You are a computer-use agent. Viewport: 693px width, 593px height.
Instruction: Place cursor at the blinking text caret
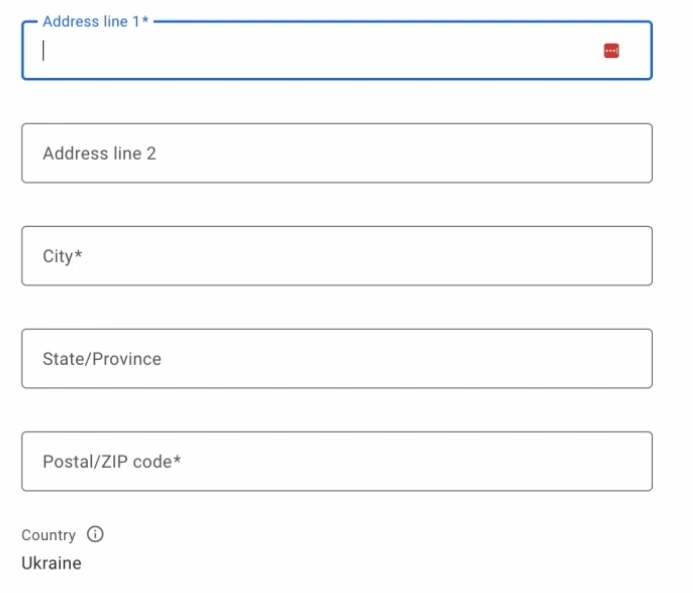[x=43, y=51]
